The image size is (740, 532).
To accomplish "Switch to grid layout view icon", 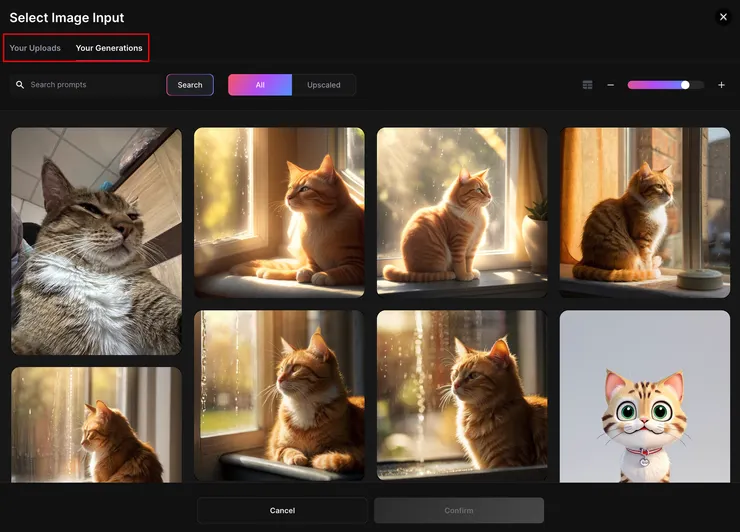I will [x=588, y=85].
